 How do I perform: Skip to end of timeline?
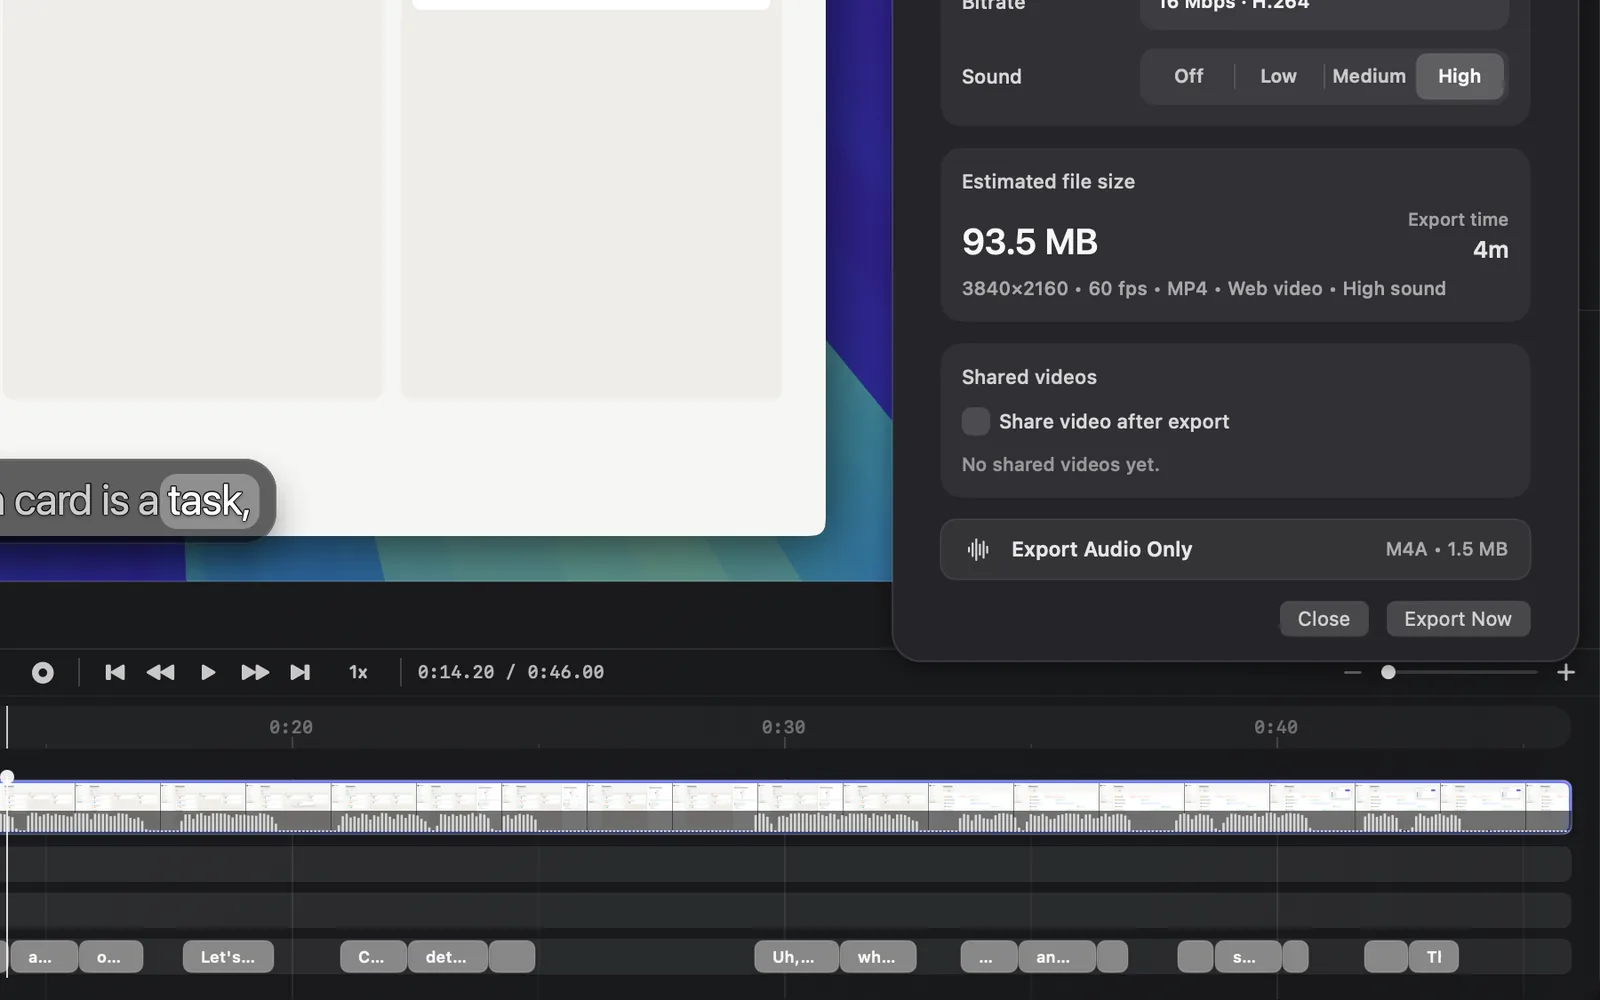click(x=300, y=673)
